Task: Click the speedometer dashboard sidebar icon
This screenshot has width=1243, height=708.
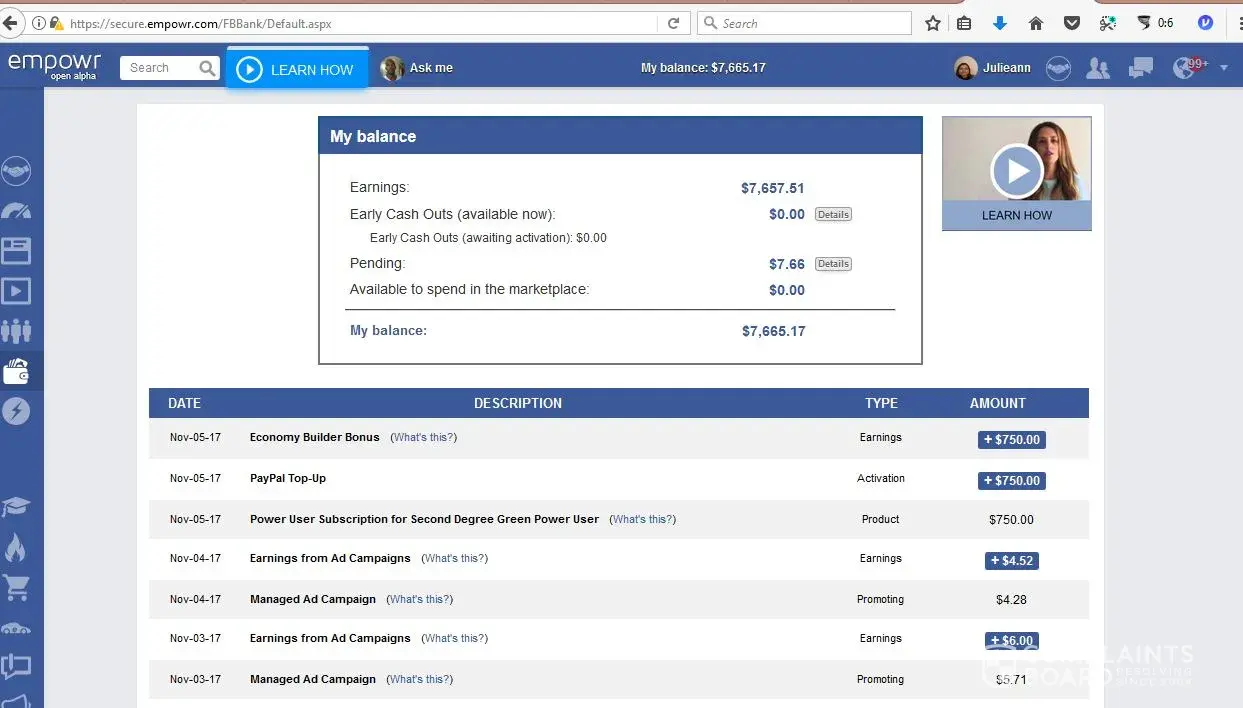Action: pos(17,210)
